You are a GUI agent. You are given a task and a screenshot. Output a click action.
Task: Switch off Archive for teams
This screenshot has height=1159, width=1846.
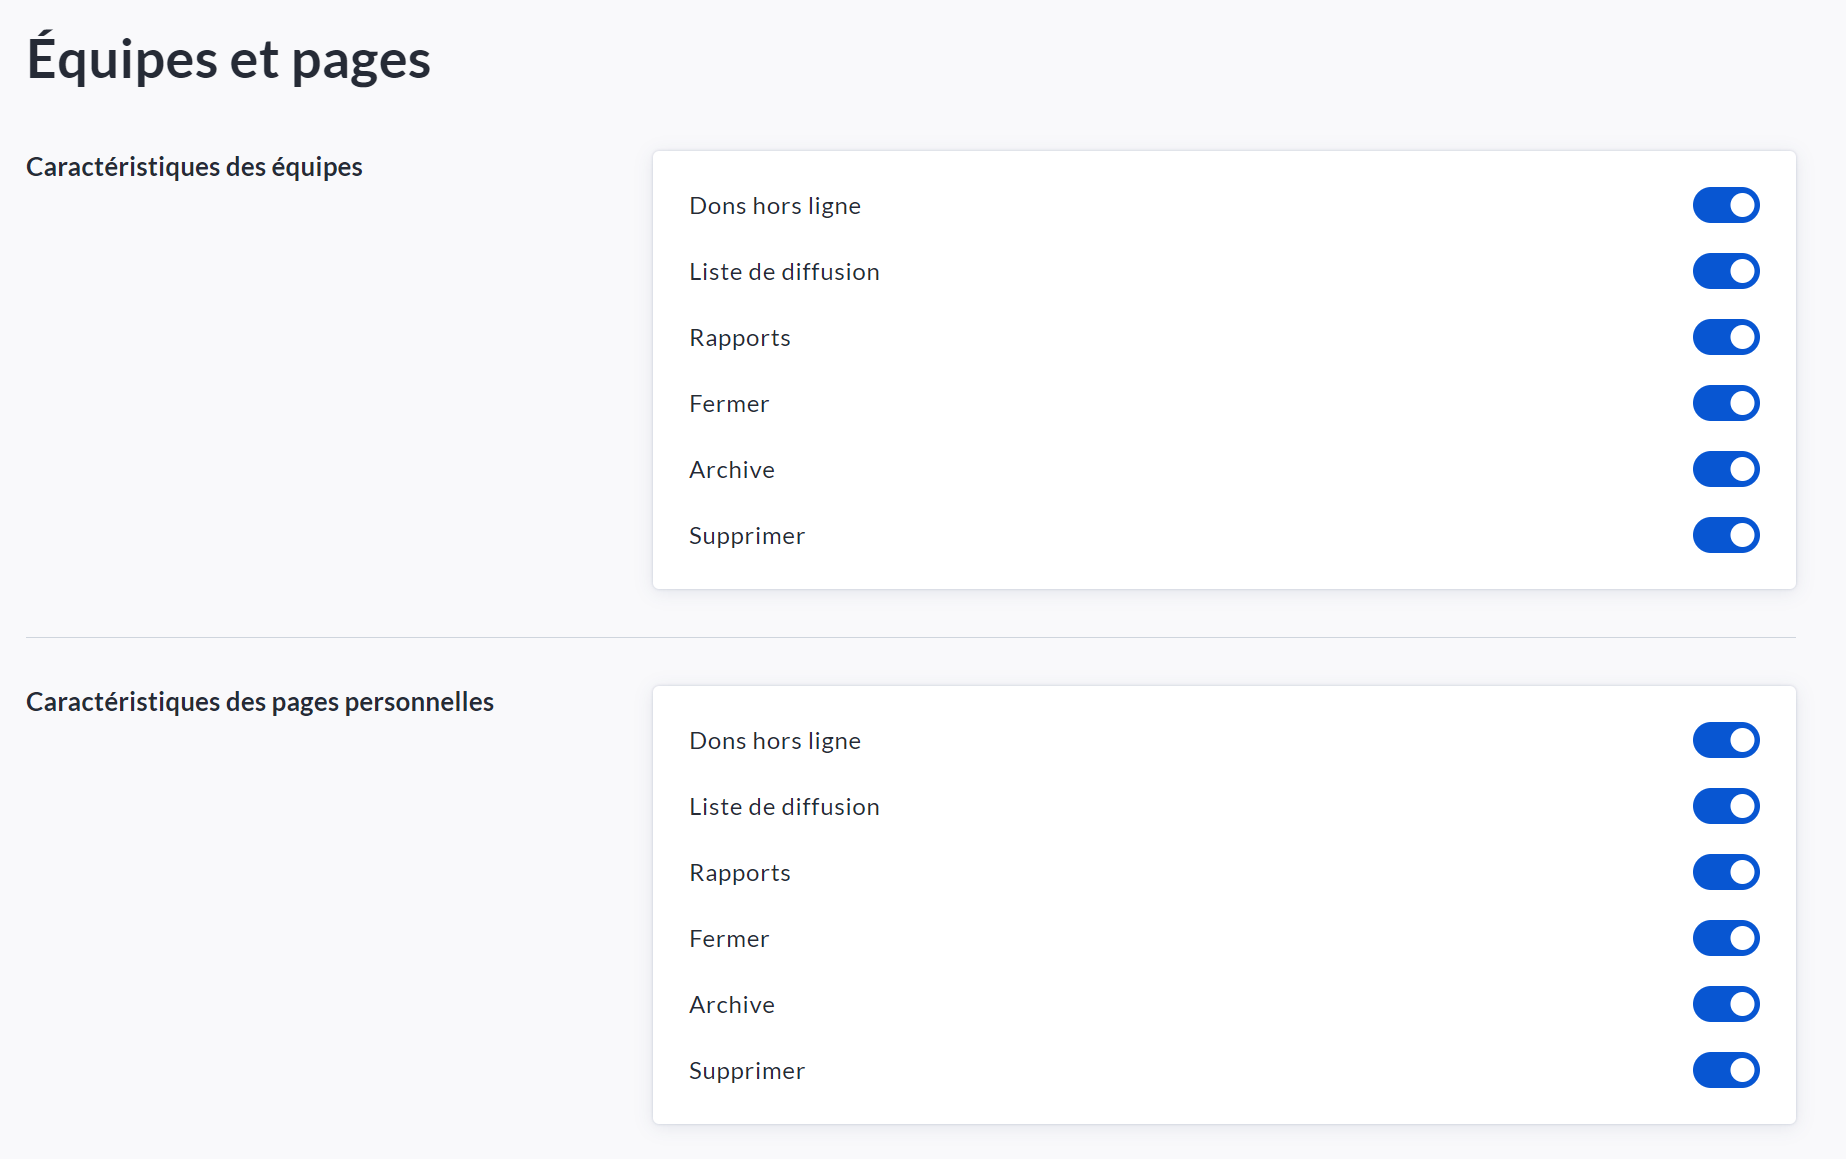point(1725,469)
